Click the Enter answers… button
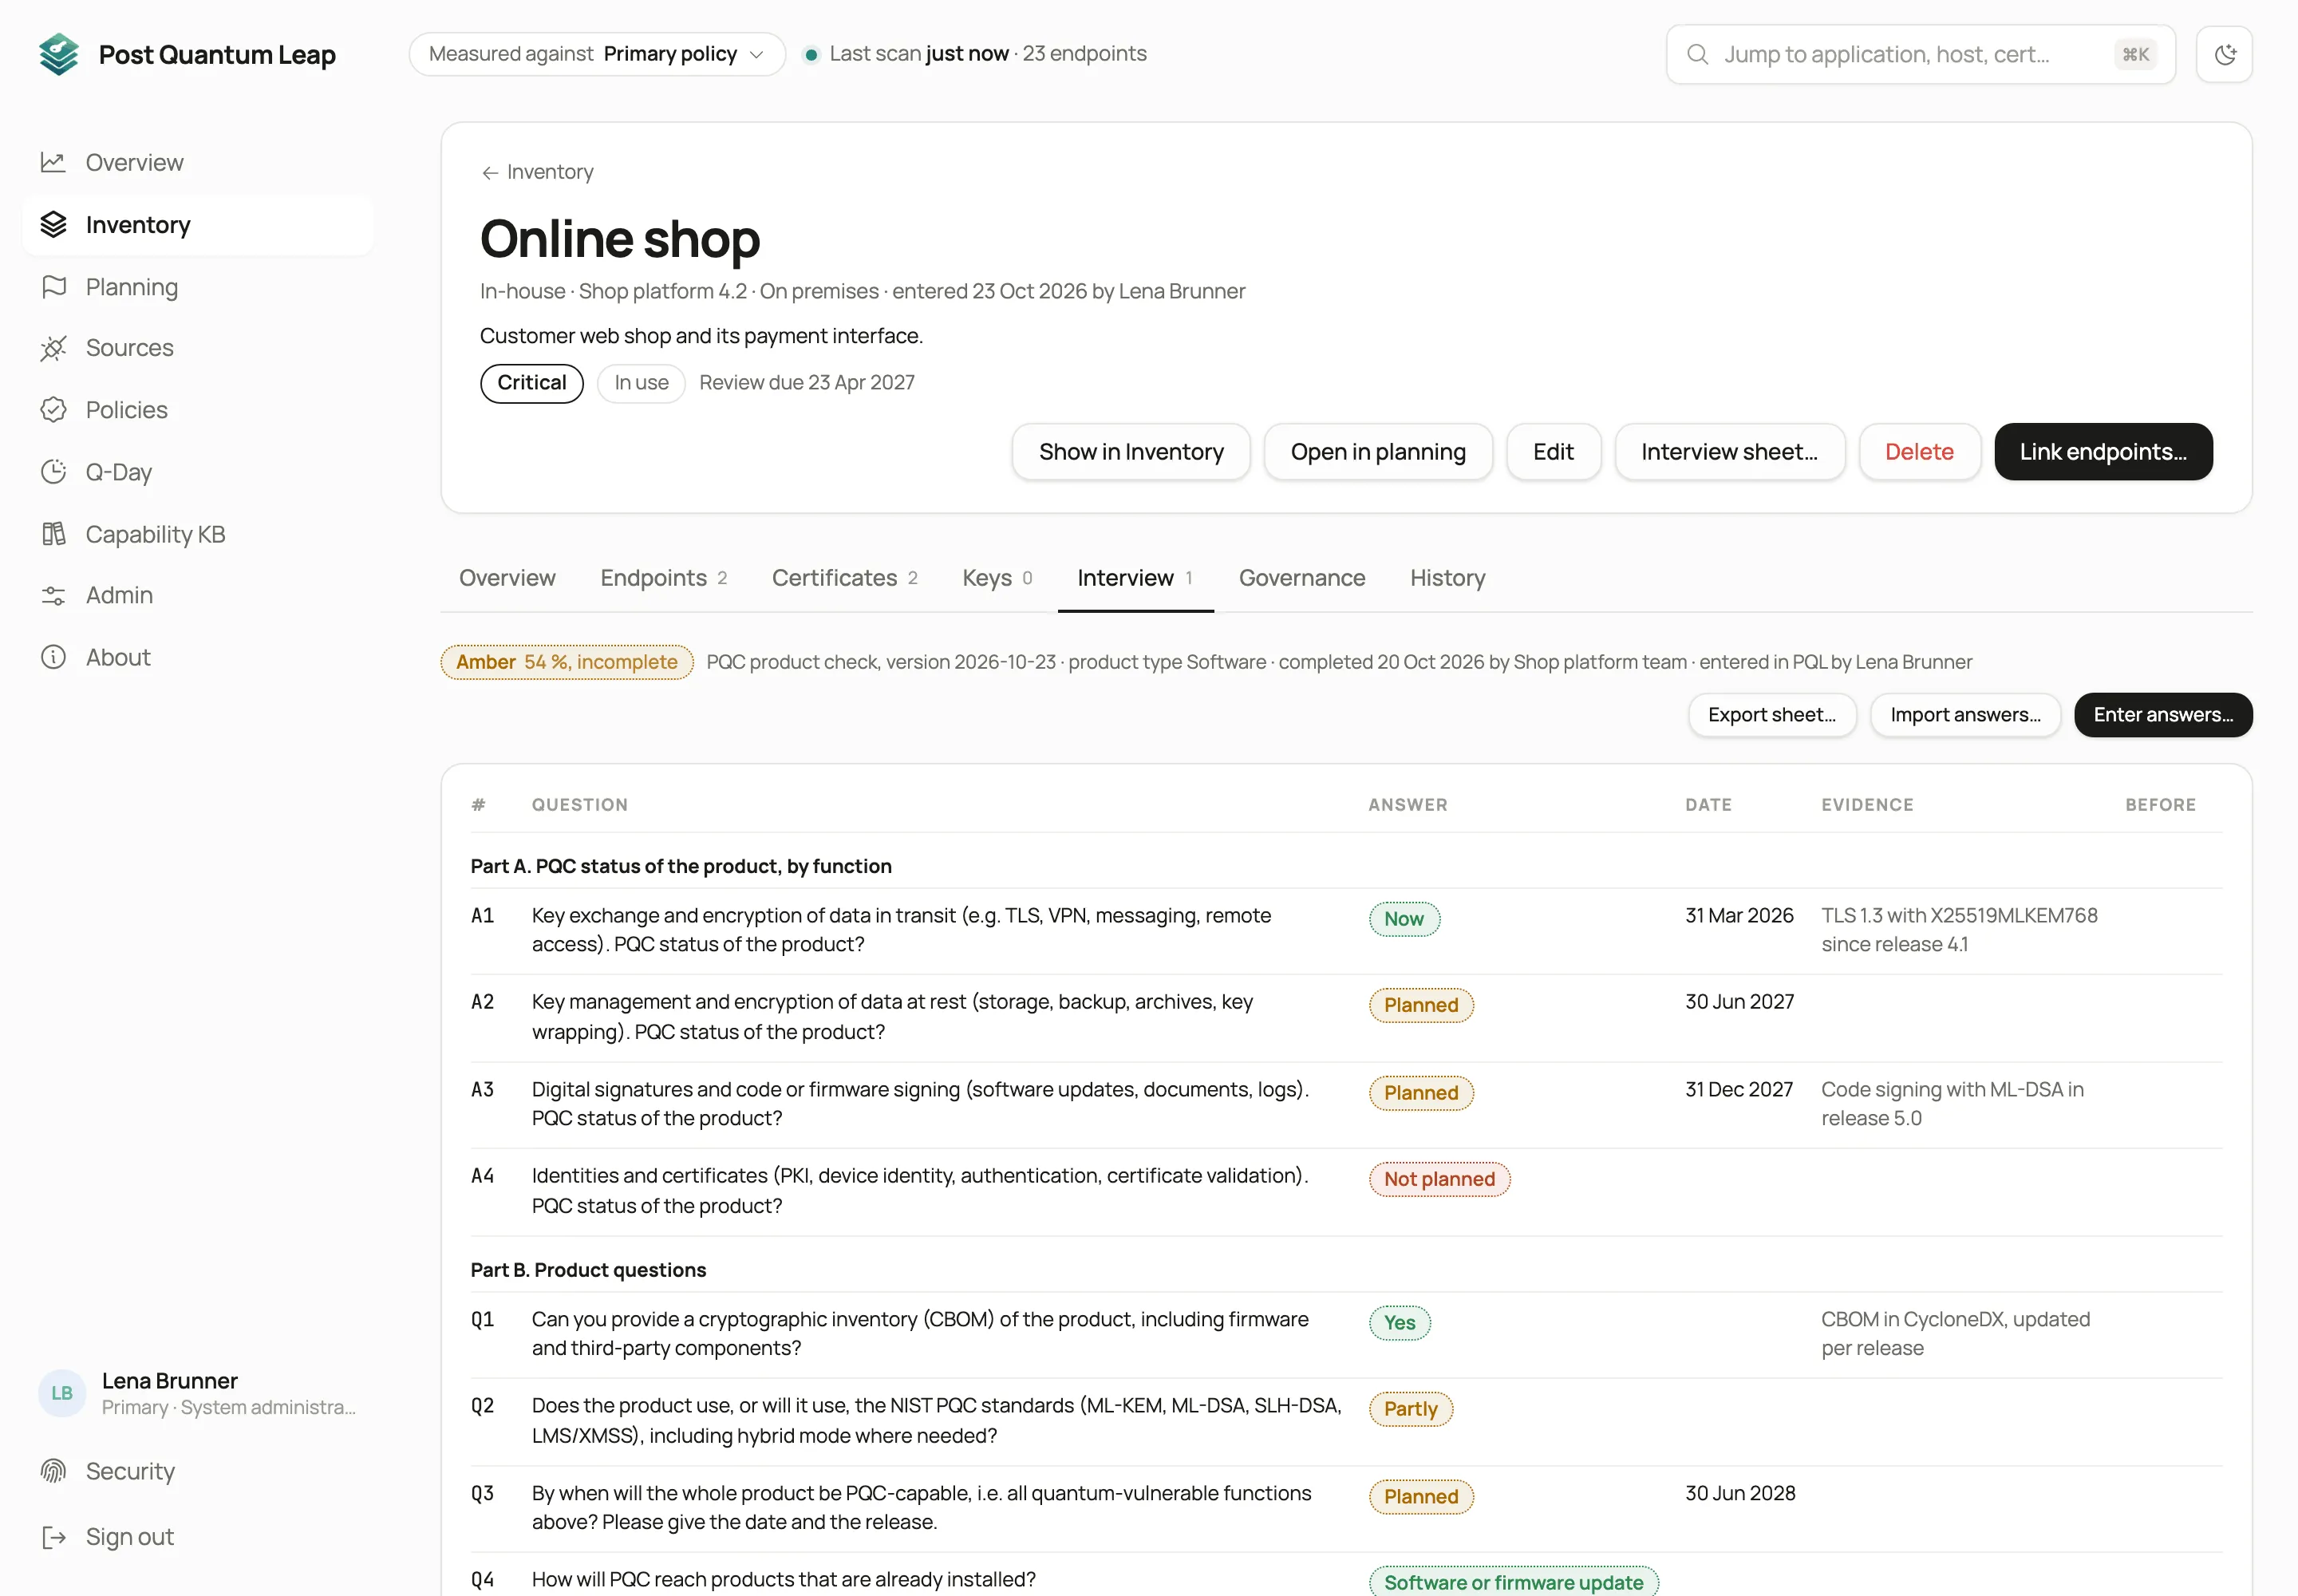Viewport: 2298px width, 1596px height. (2163, 715)
